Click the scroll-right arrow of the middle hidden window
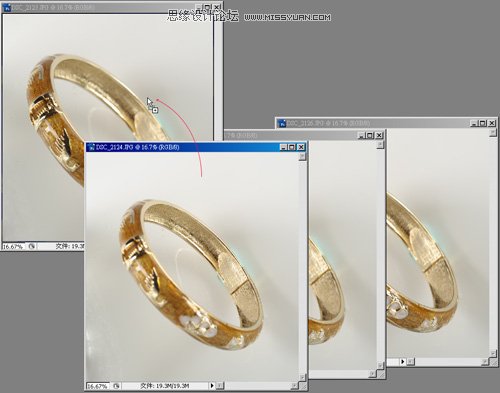Viewport: 500px width, 393px height. tap(373, 374)
